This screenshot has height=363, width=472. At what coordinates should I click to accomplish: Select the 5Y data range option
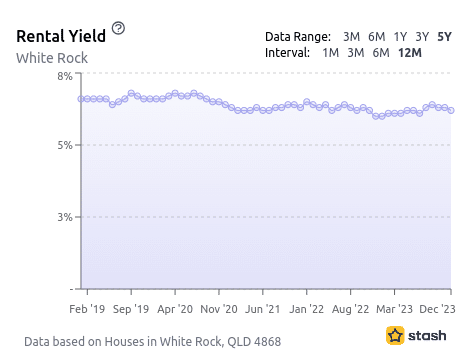(445, 37)
